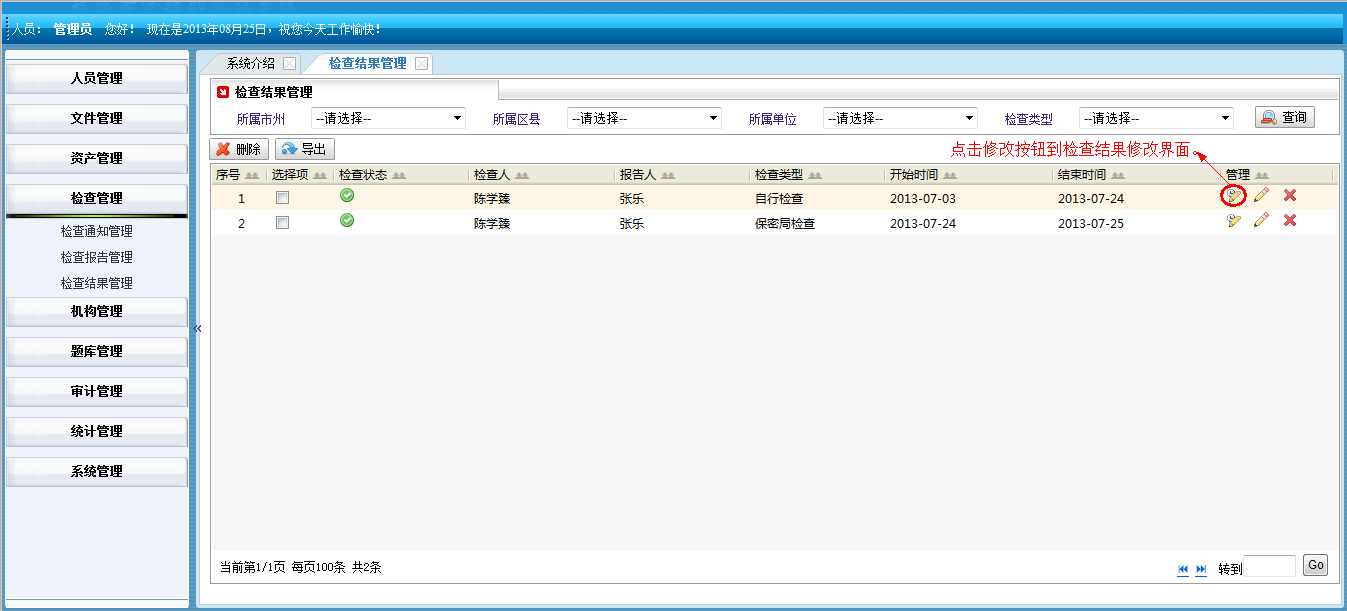1347x611 pixels.
Task: Sort by 开始时间 column sort icon
Action: 951,175
